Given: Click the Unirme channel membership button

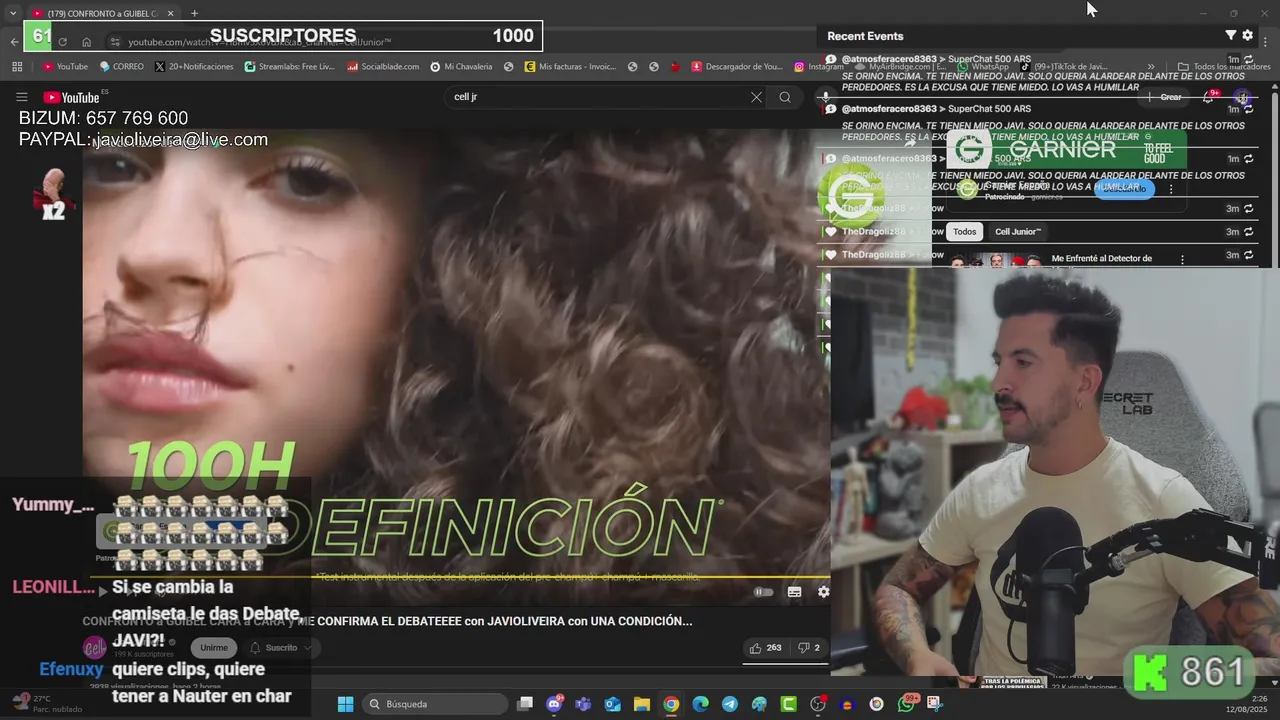Looking at the screenshot, I should [x=214, y=648].
